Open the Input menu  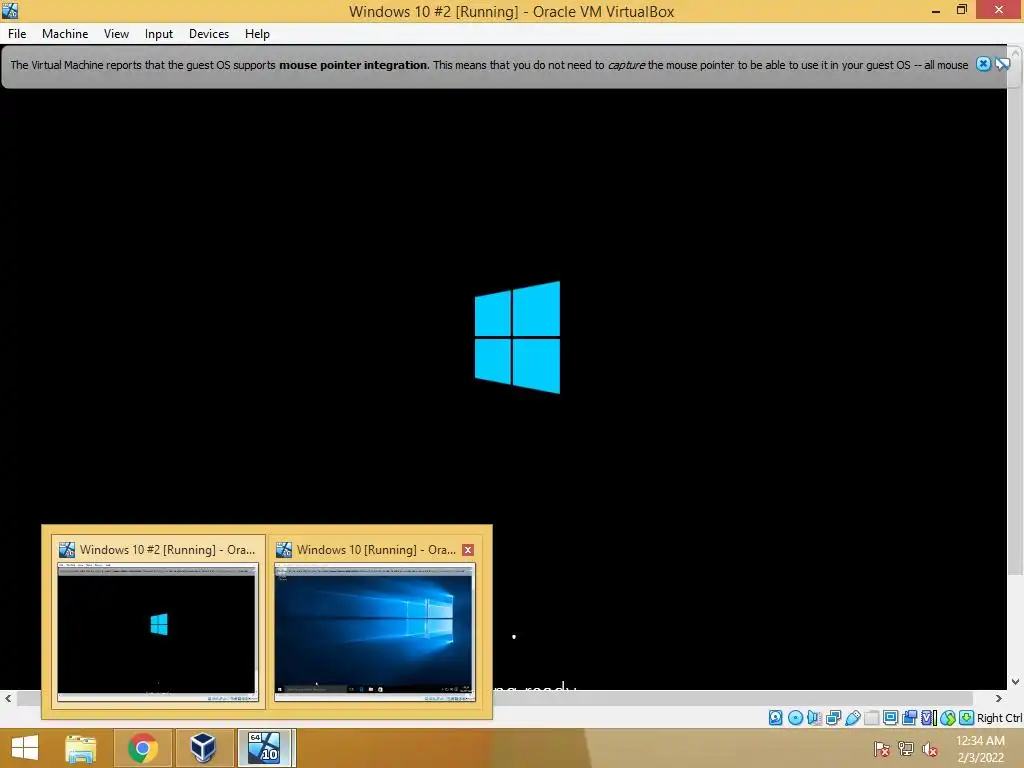click(159, 34)
